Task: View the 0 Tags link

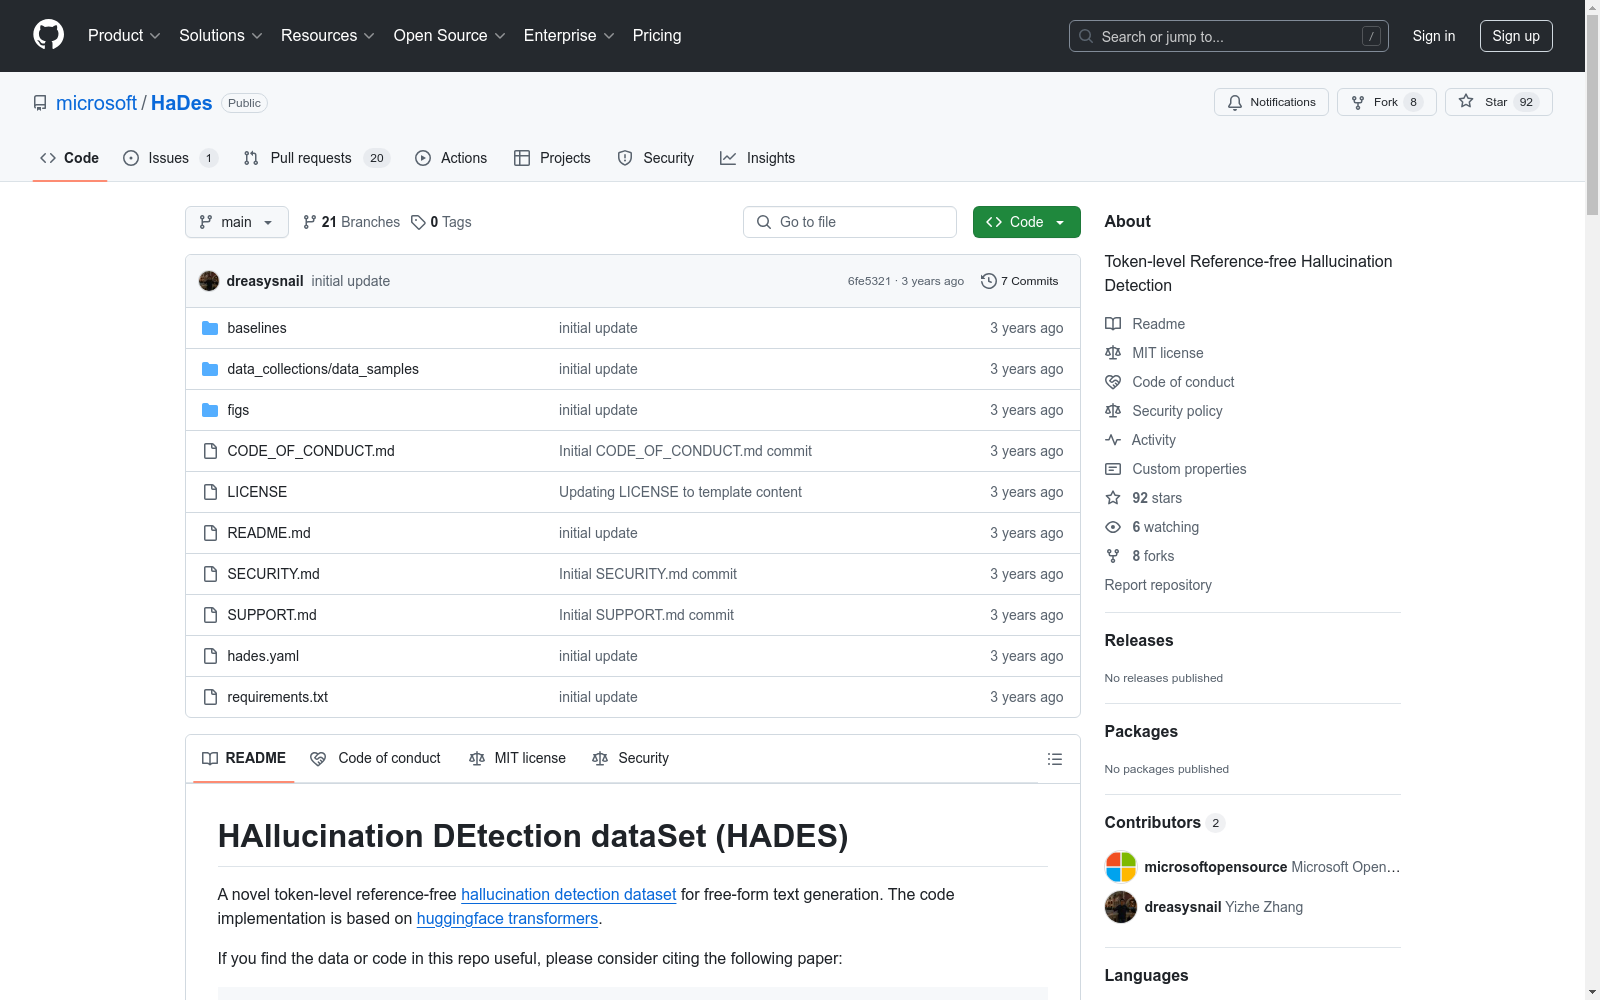Action: (x=441, y=222)
